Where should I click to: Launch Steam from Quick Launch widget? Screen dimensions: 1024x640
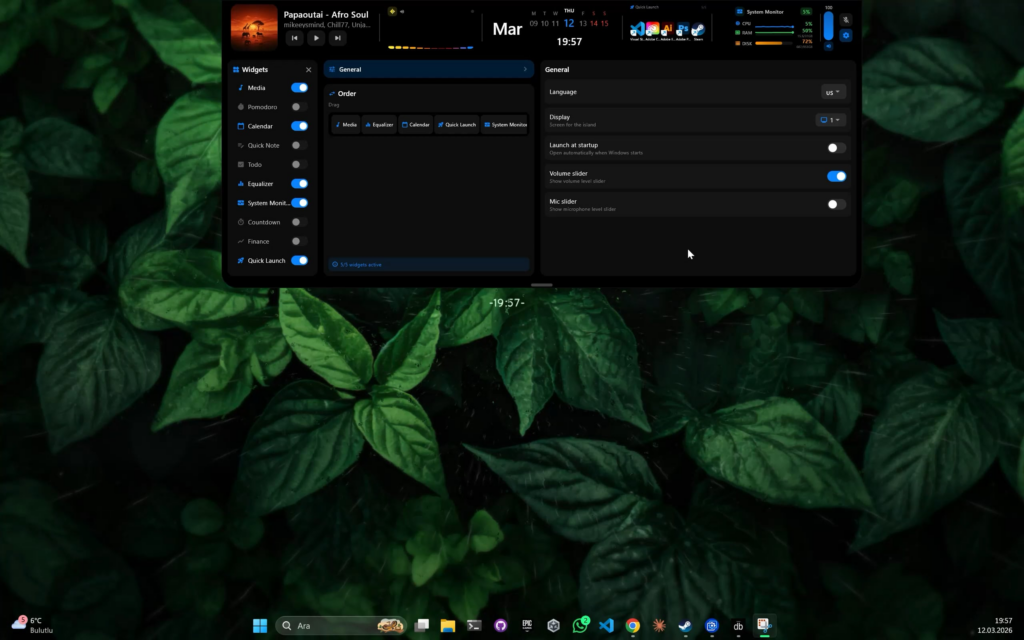click(698, 29)
